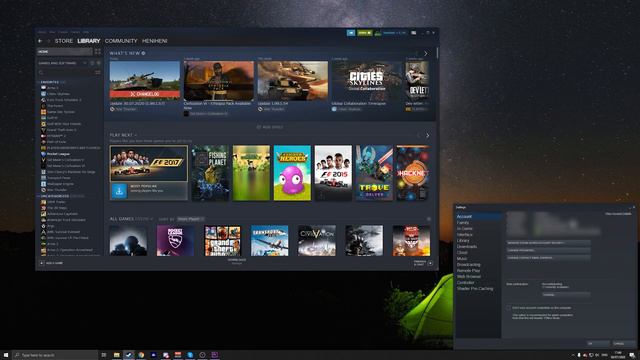Screen dimensions: 640x360
Task: Select War Thunder in favorites list
Action: pyautogui.click(x=56, y=190)
